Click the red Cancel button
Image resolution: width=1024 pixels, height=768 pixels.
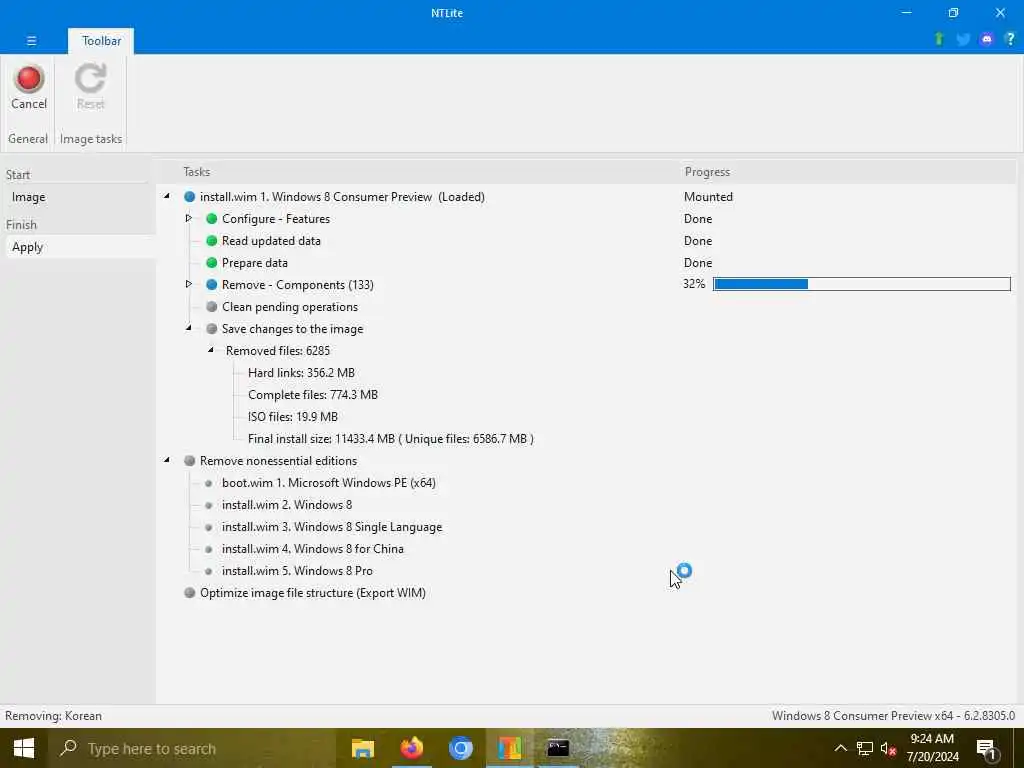29,87
